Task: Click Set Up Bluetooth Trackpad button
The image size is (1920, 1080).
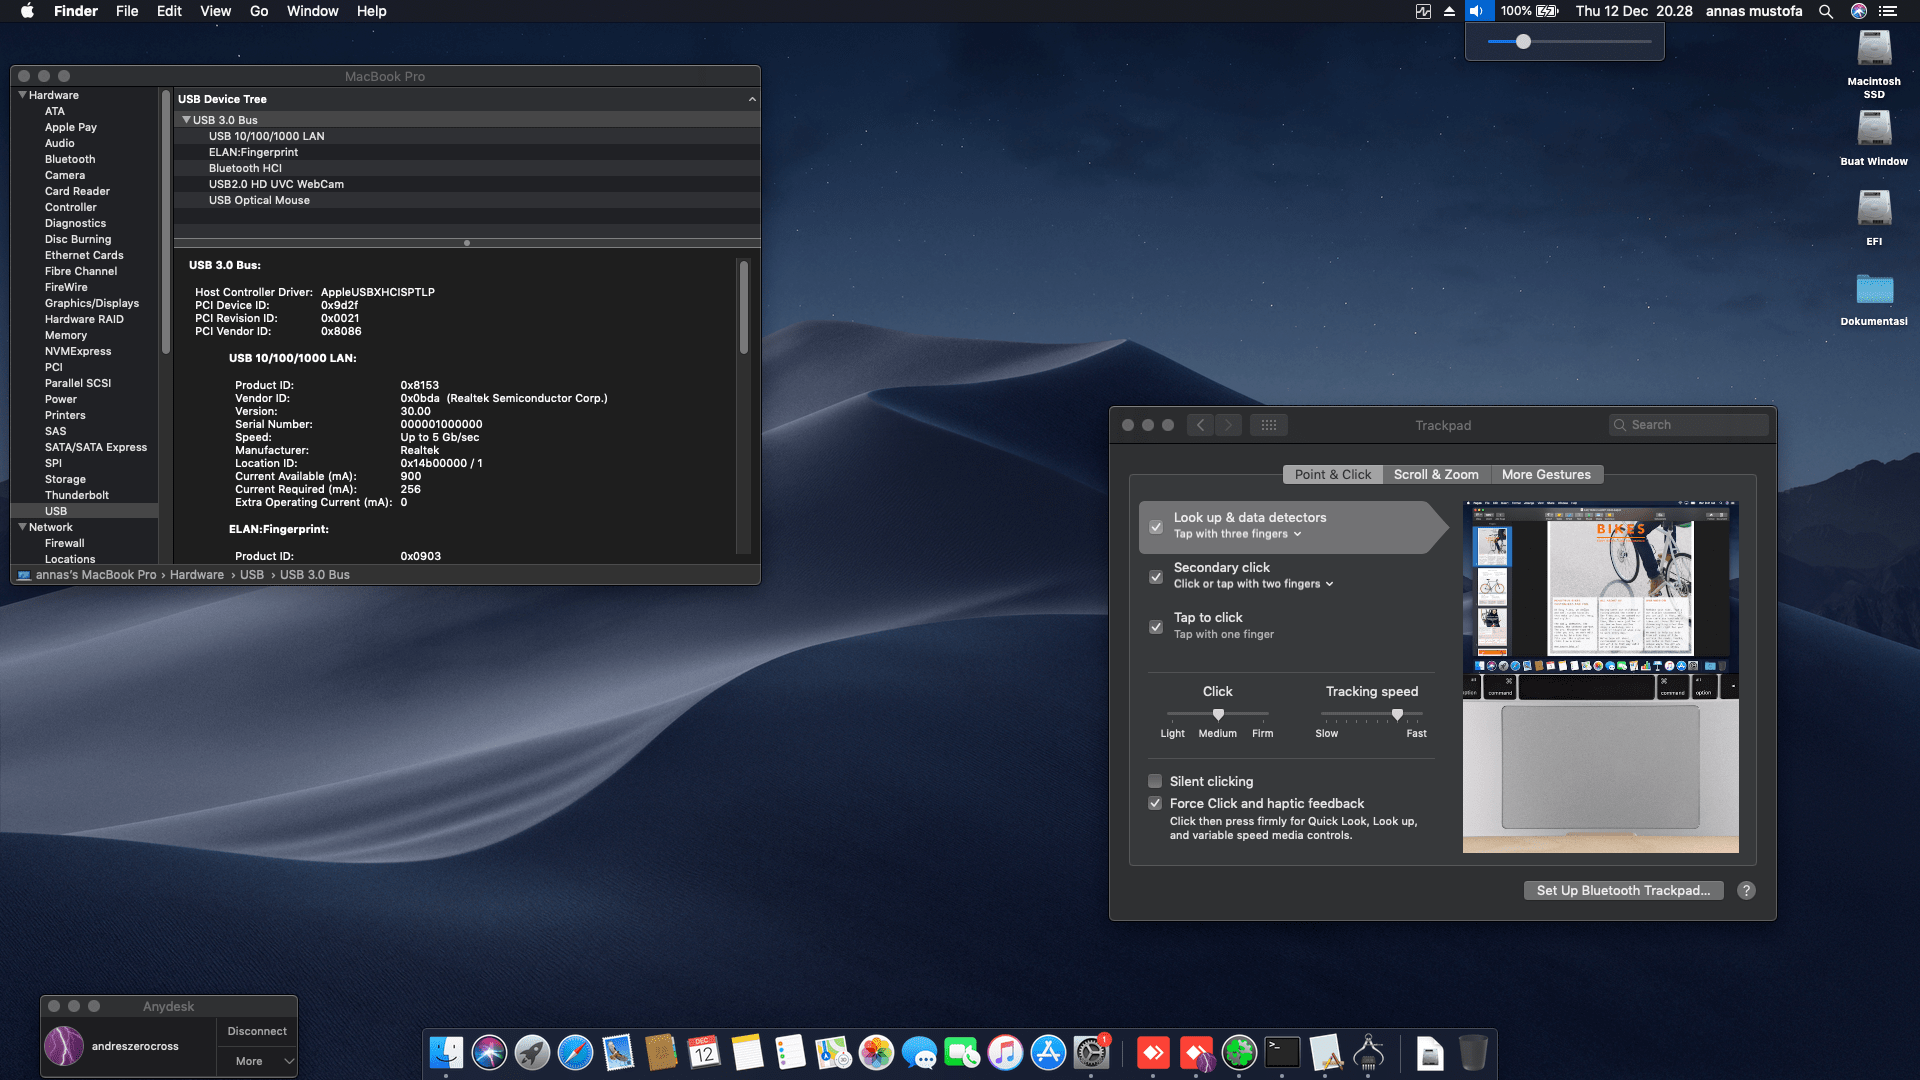Action: (1622, 890)
